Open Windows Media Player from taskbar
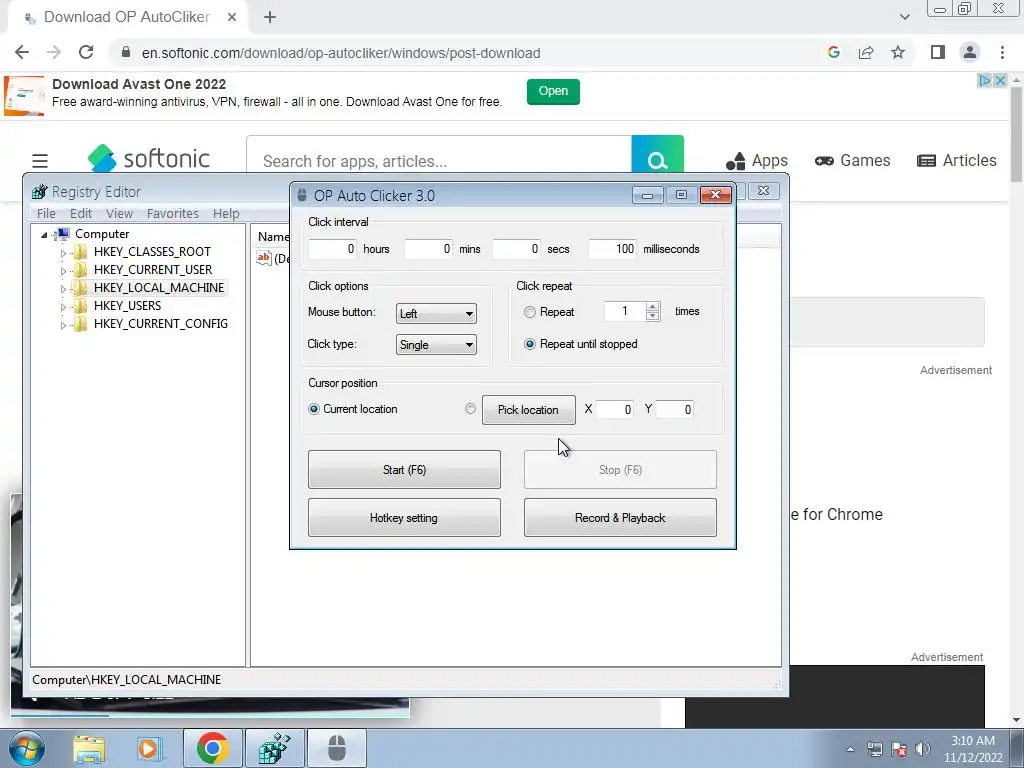Screen dimensions: 1024x768 pos(149,748)
